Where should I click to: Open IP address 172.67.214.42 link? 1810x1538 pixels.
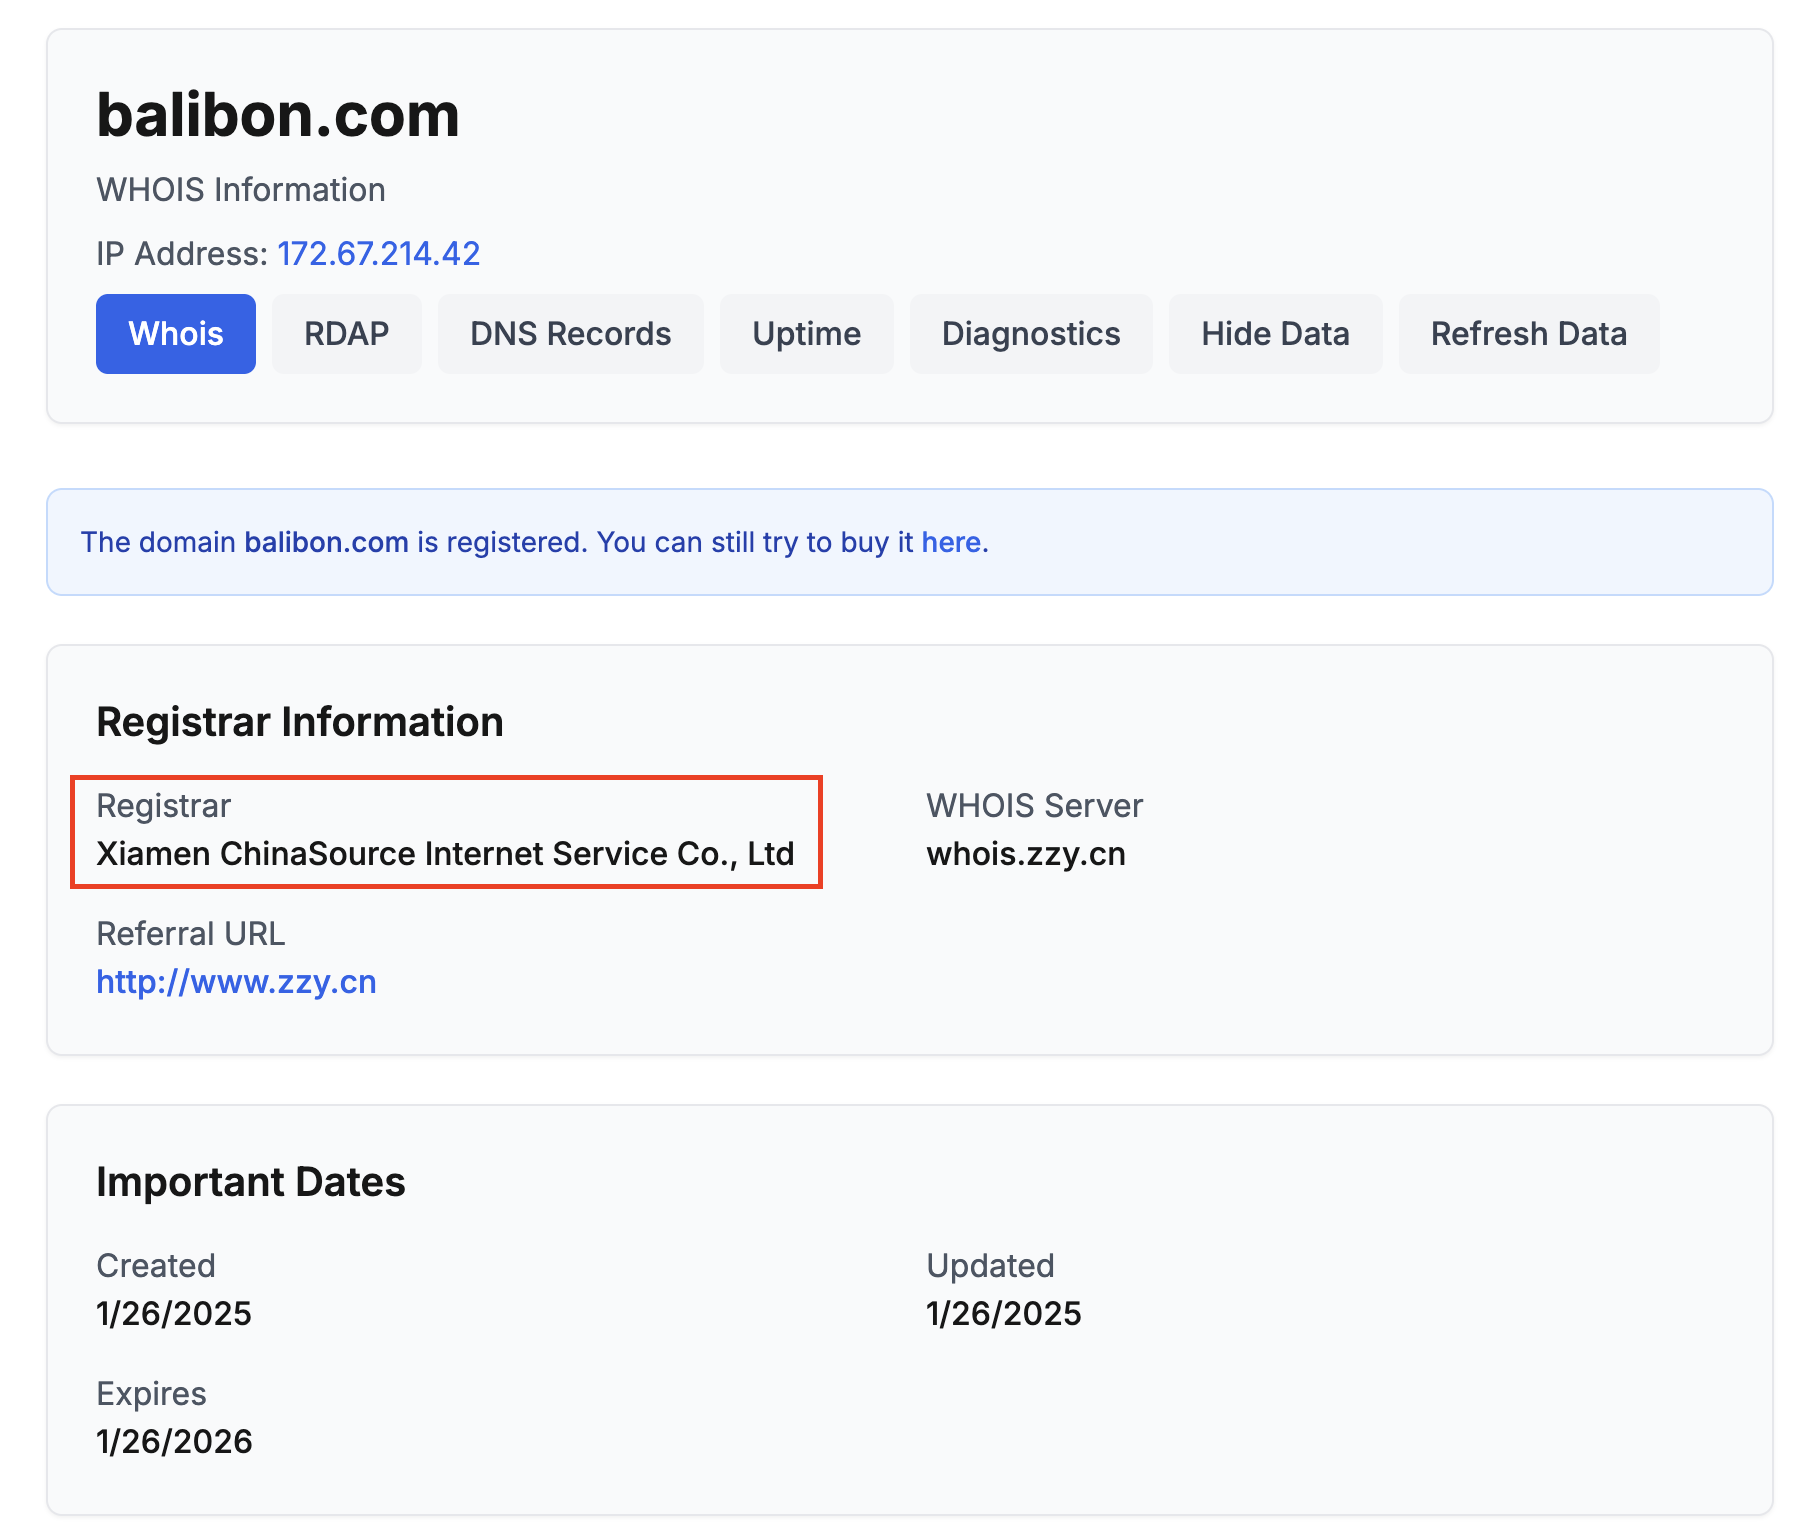click(378, 254)
